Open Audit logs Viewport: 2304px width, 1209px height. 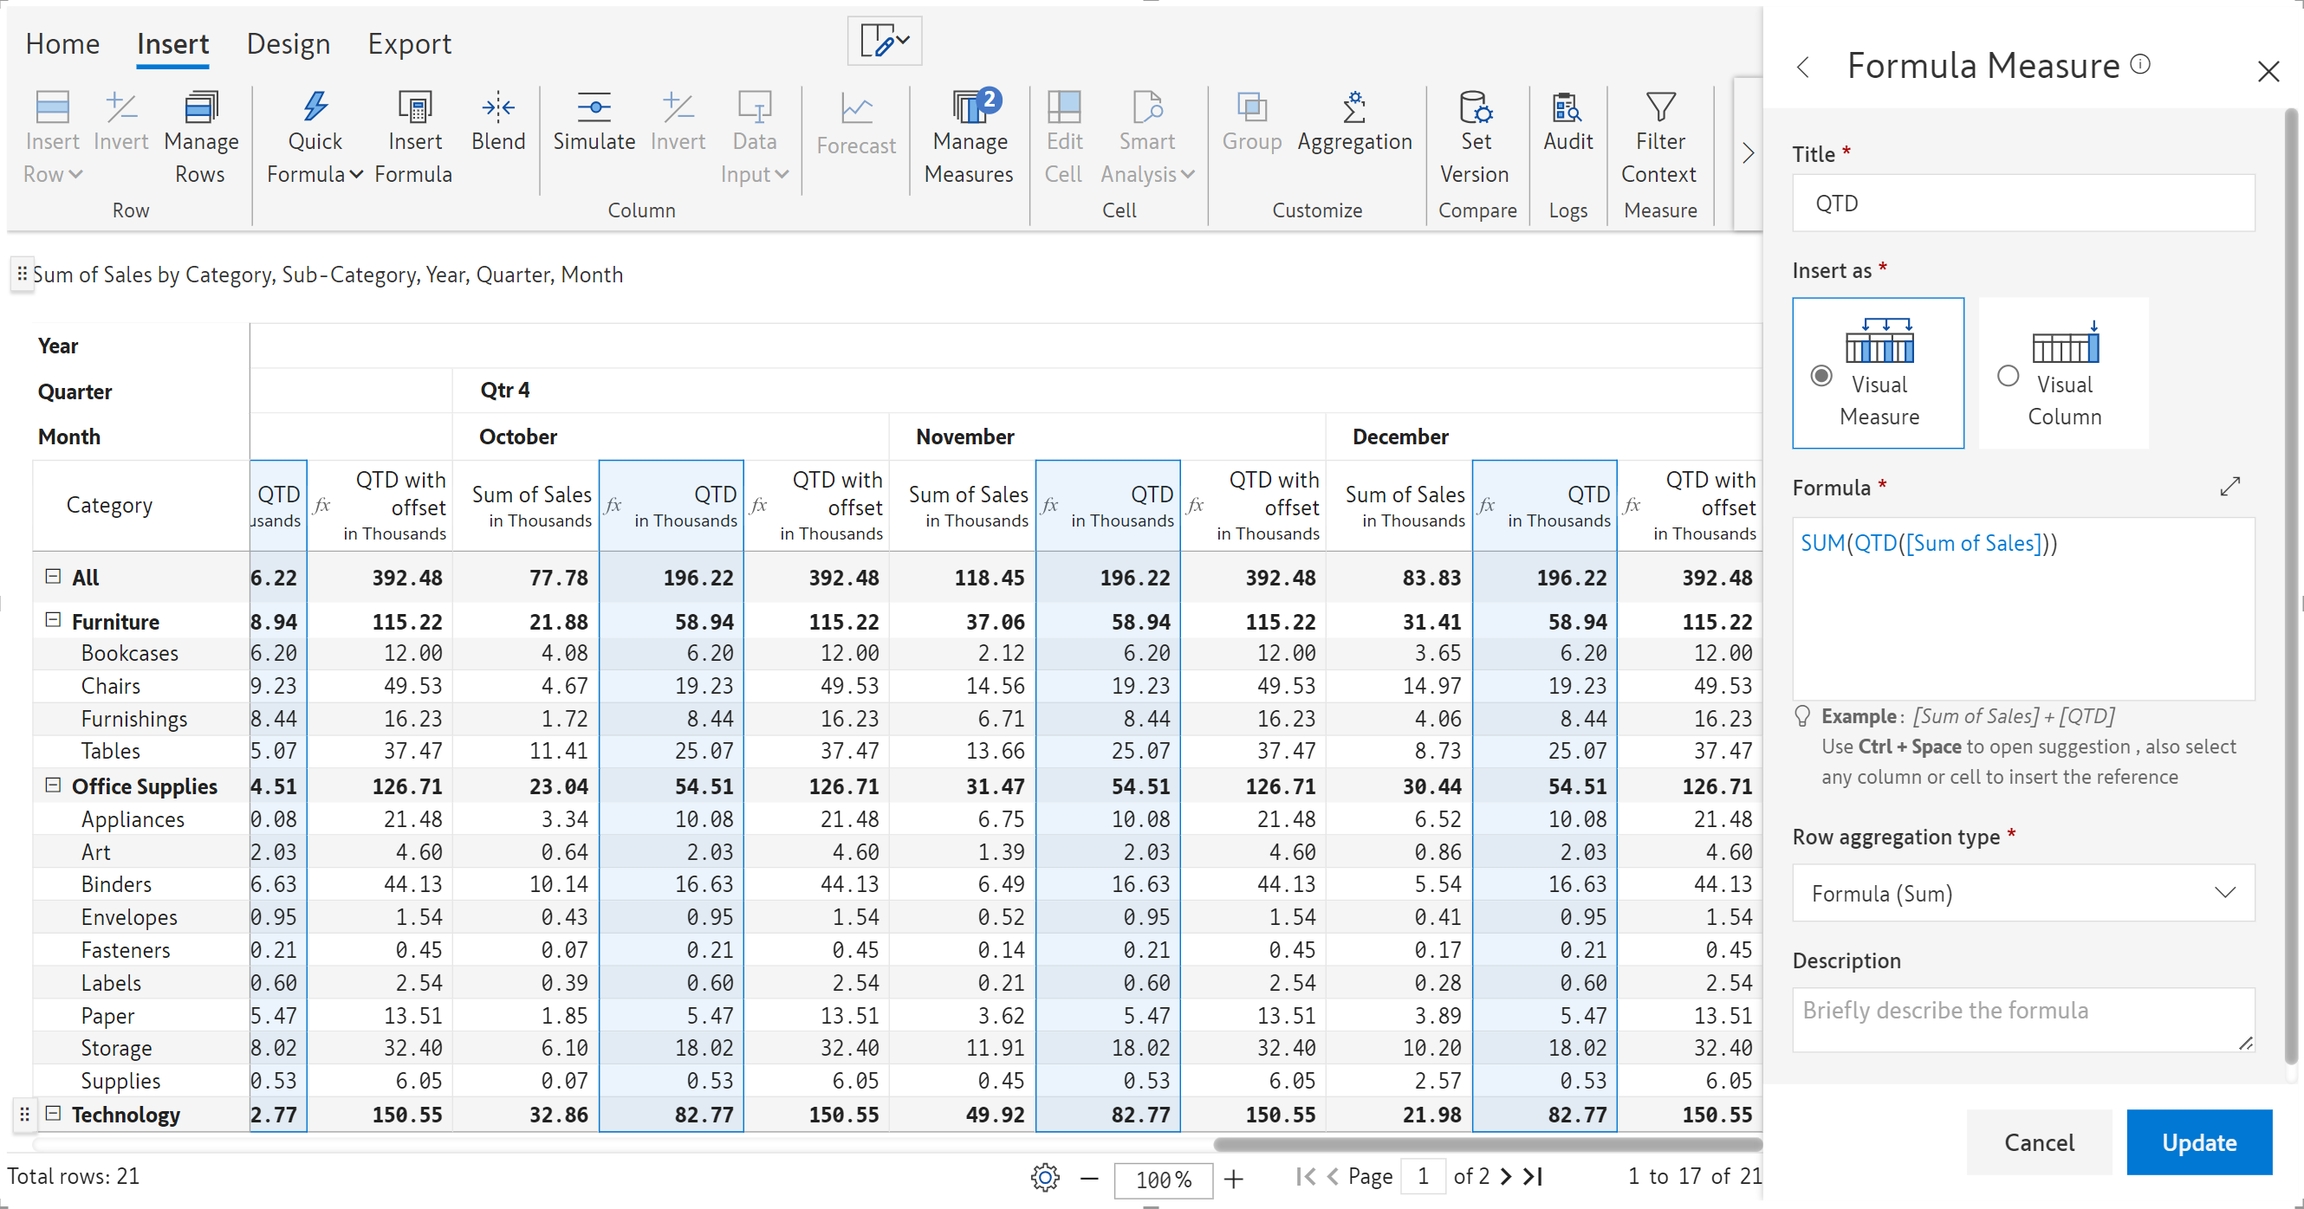pyautogui.click(x=1567, y=107)
